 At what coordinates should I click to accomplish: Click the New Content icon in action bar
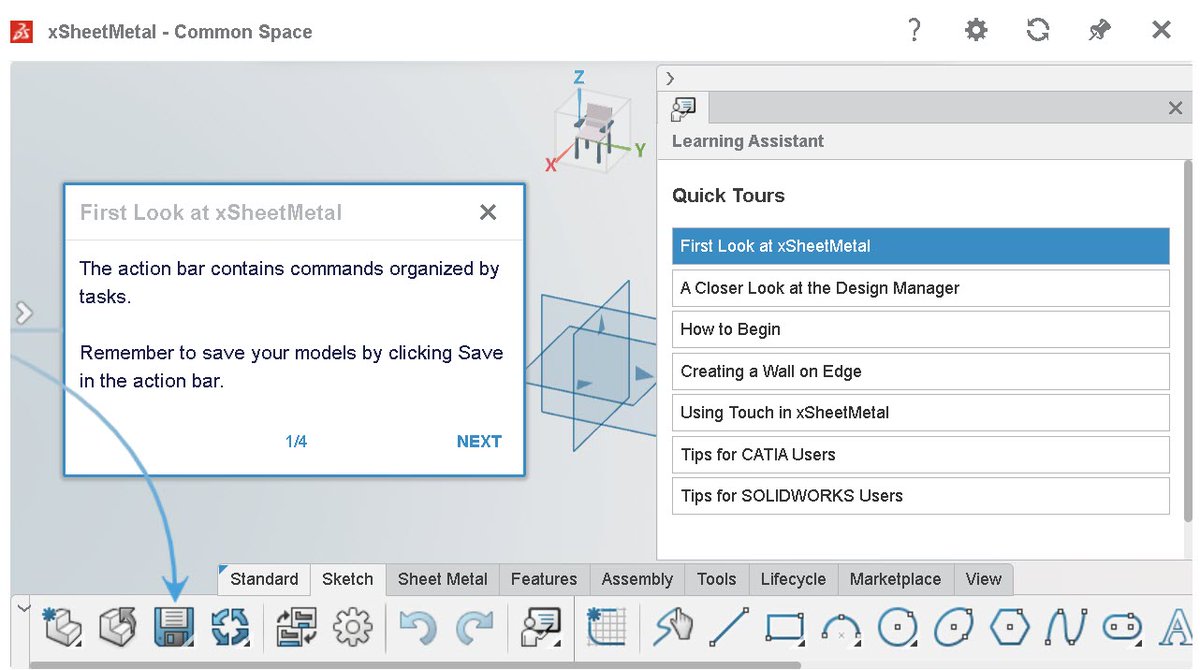[62, 628]
